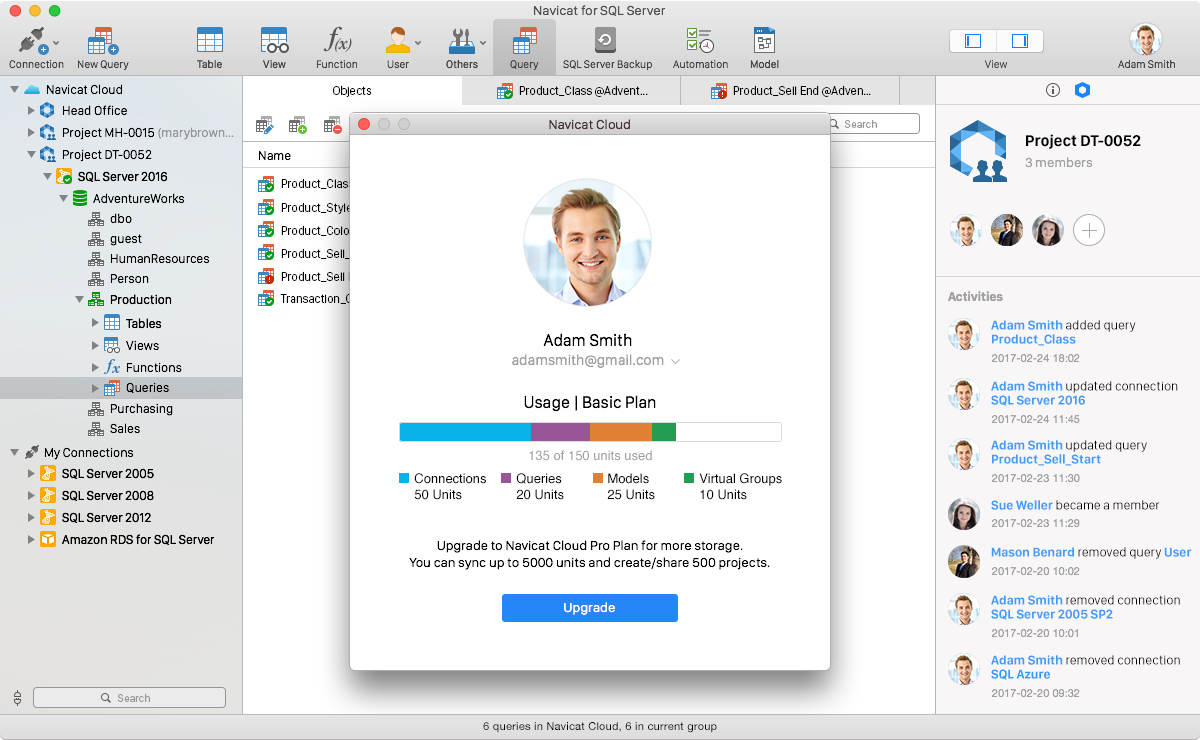Select the Transaction query in list
This screenshot has width=1200, height=740.
303,299
